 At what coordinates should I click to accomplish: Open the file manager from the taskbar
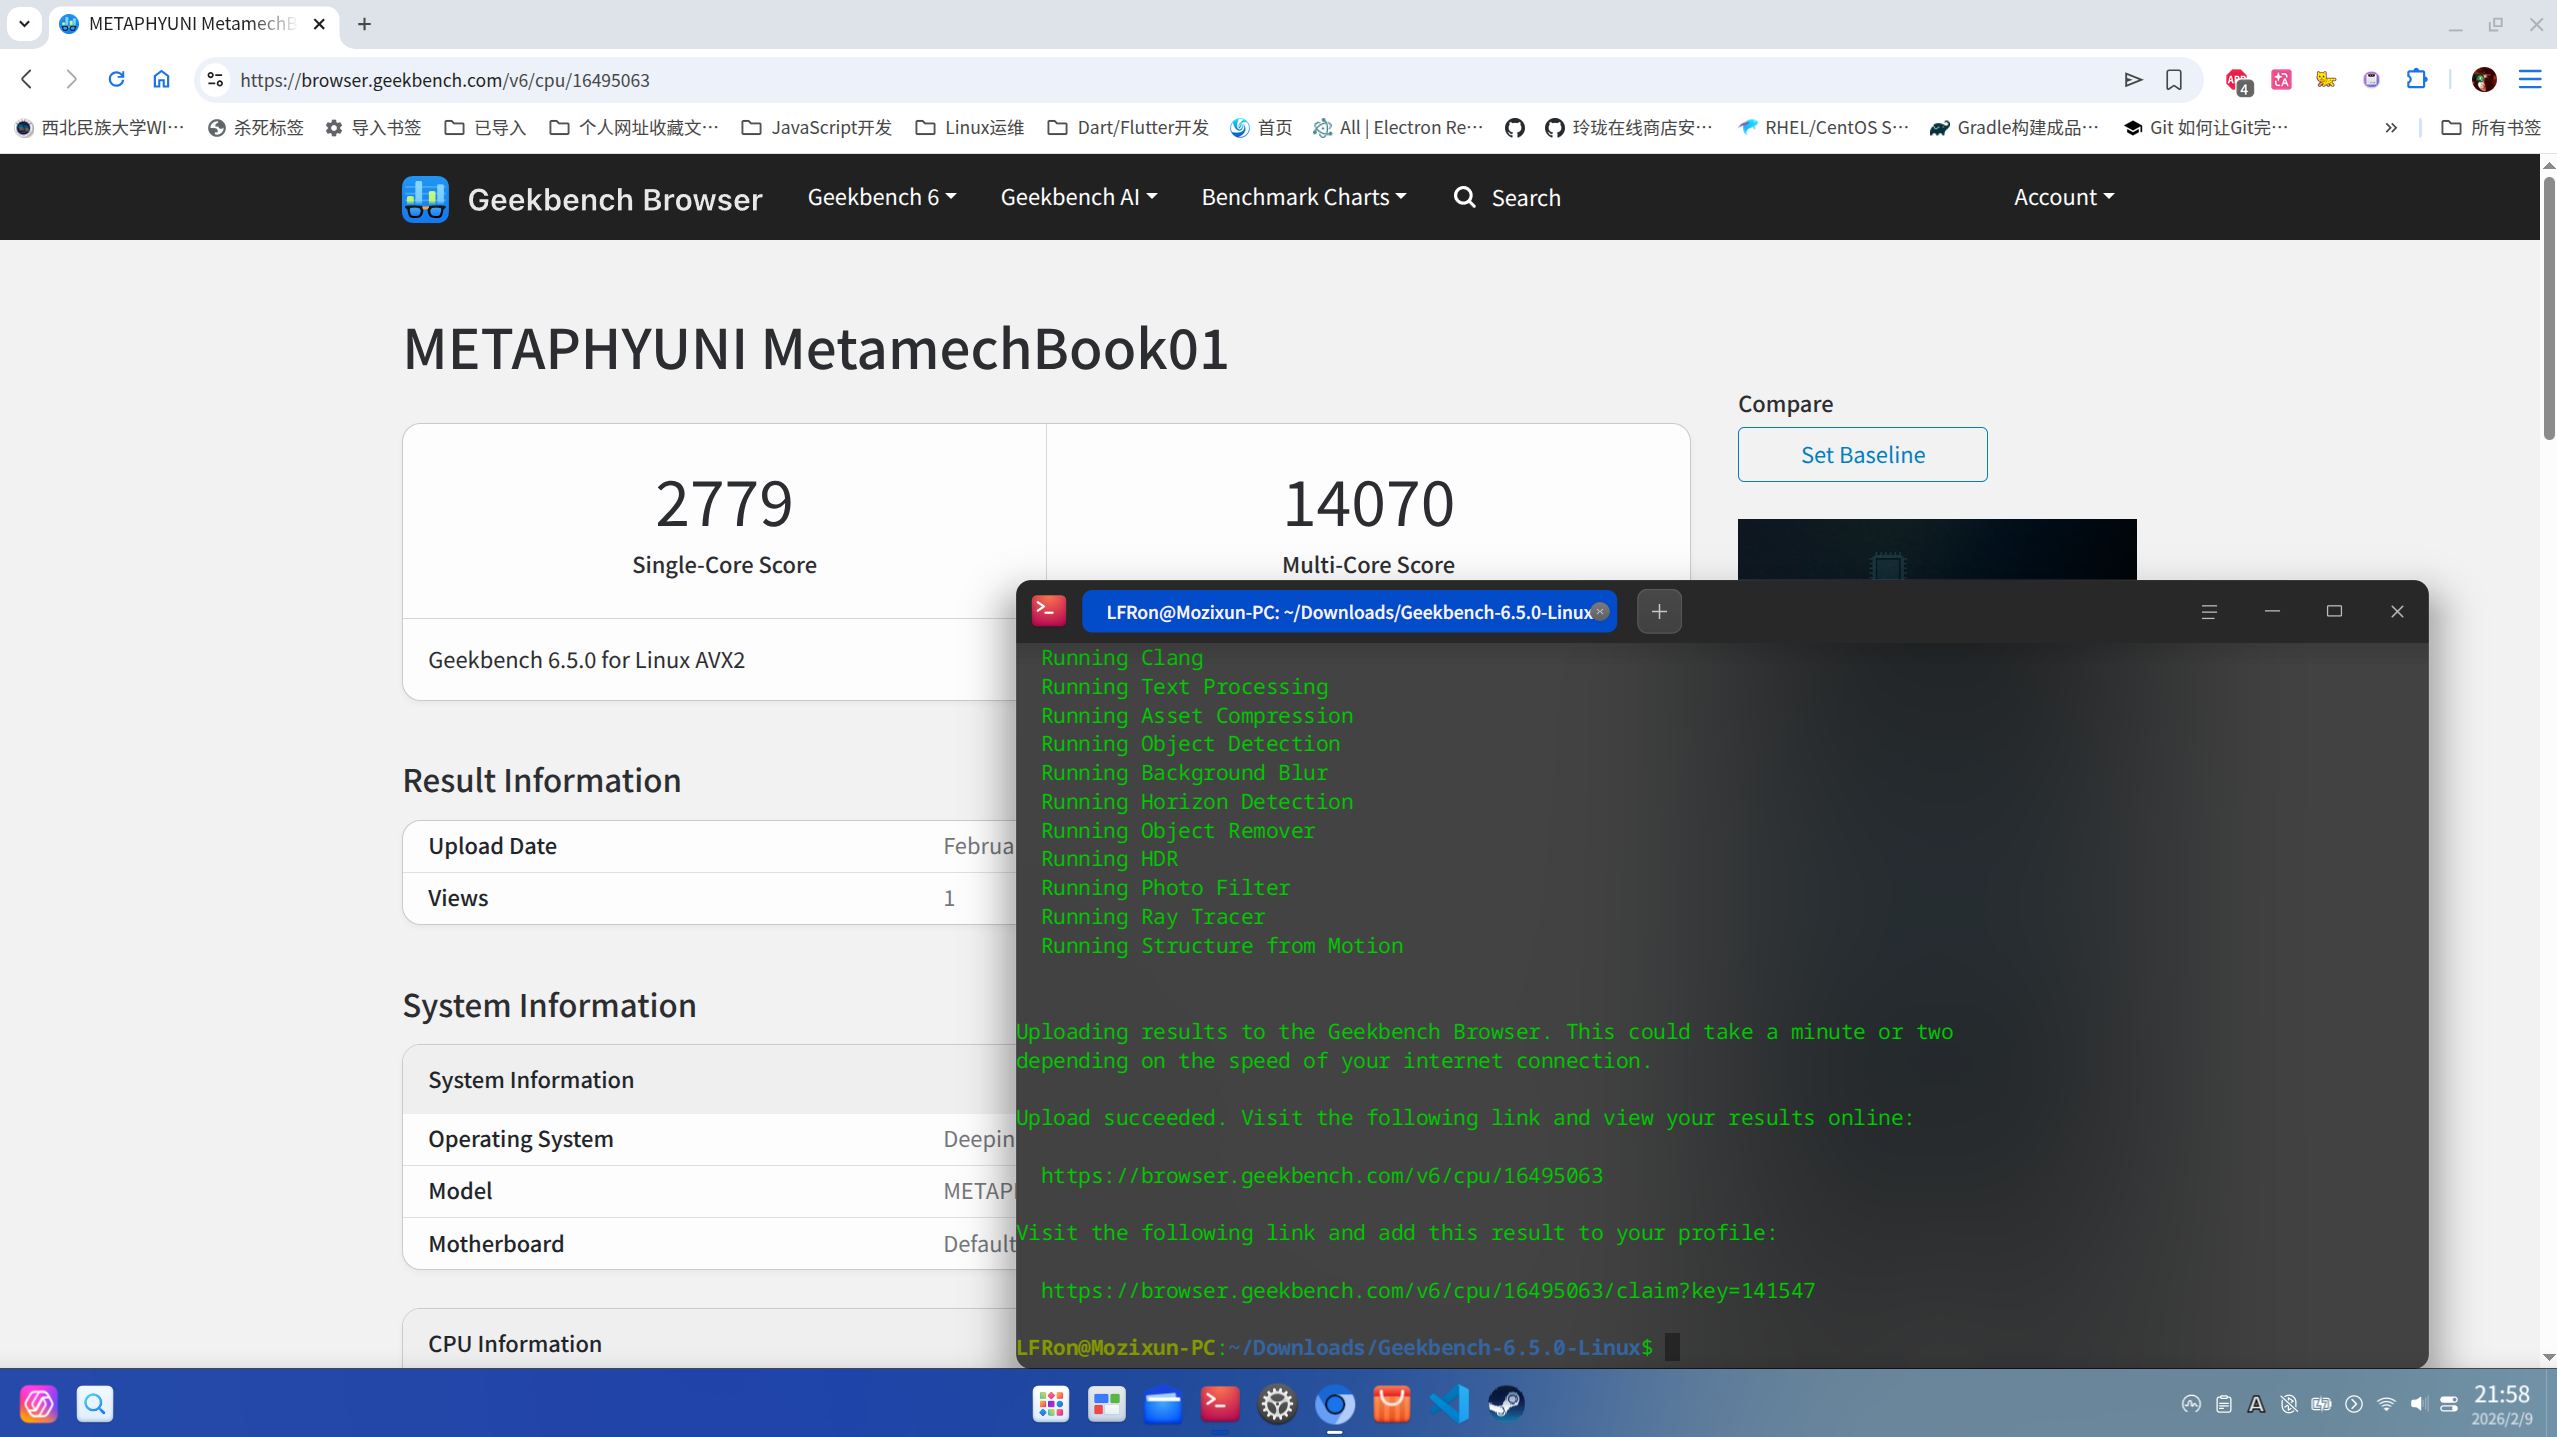1163,1404
